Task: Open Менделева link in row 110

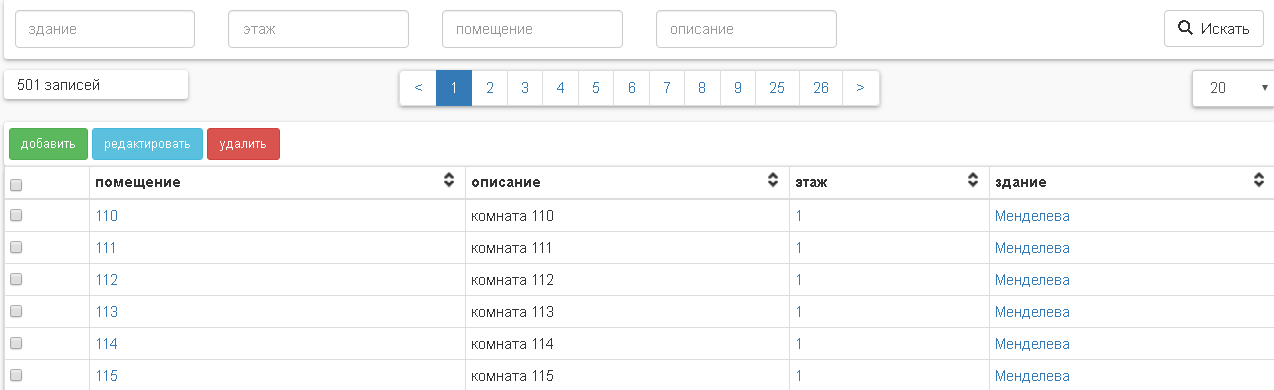Action: [1032, 216]
